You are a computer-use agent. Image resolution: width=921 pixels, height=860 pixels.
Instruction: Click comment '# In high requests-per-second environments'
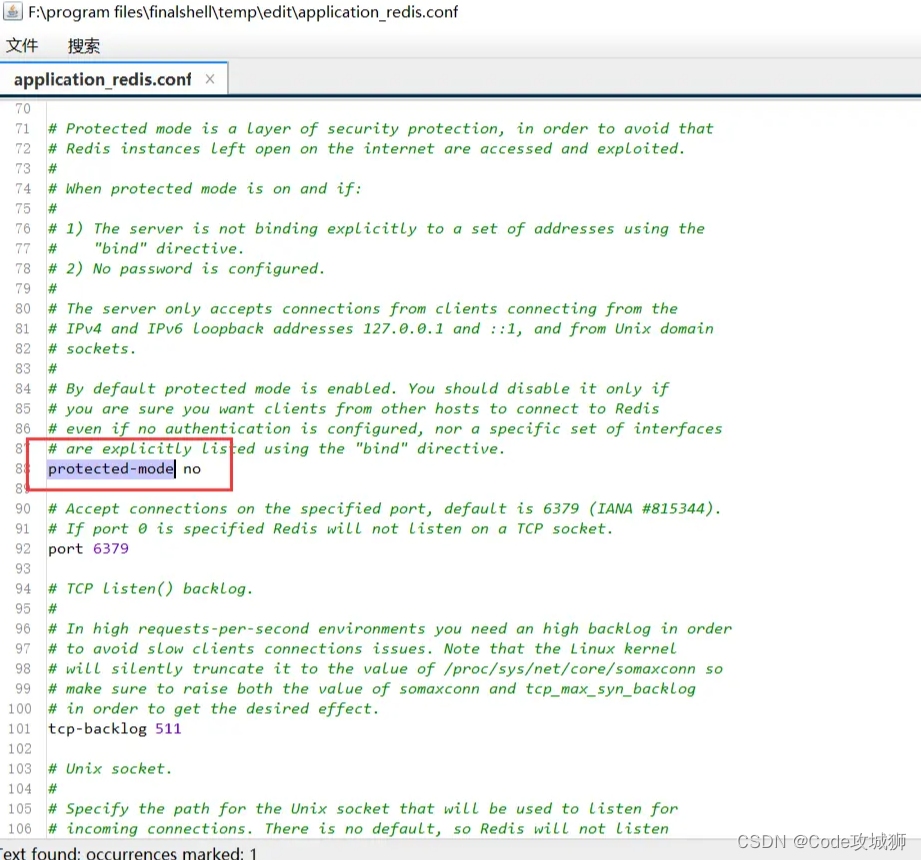[x=390, y=629]
